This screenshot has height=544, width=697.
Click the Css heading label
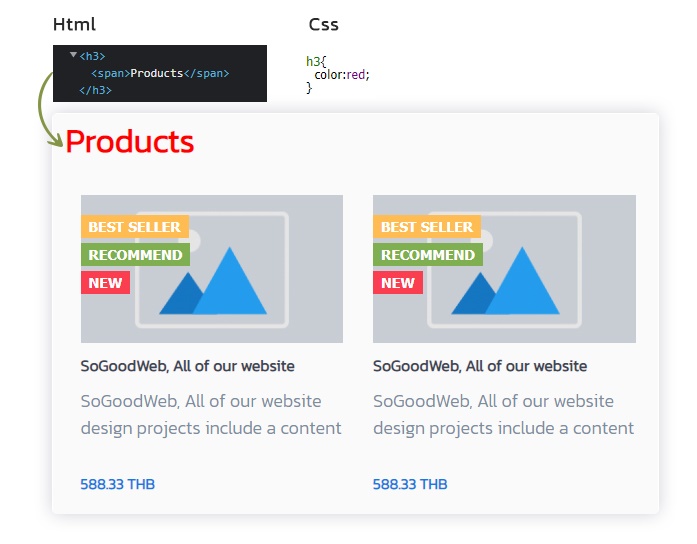point(324,24)
